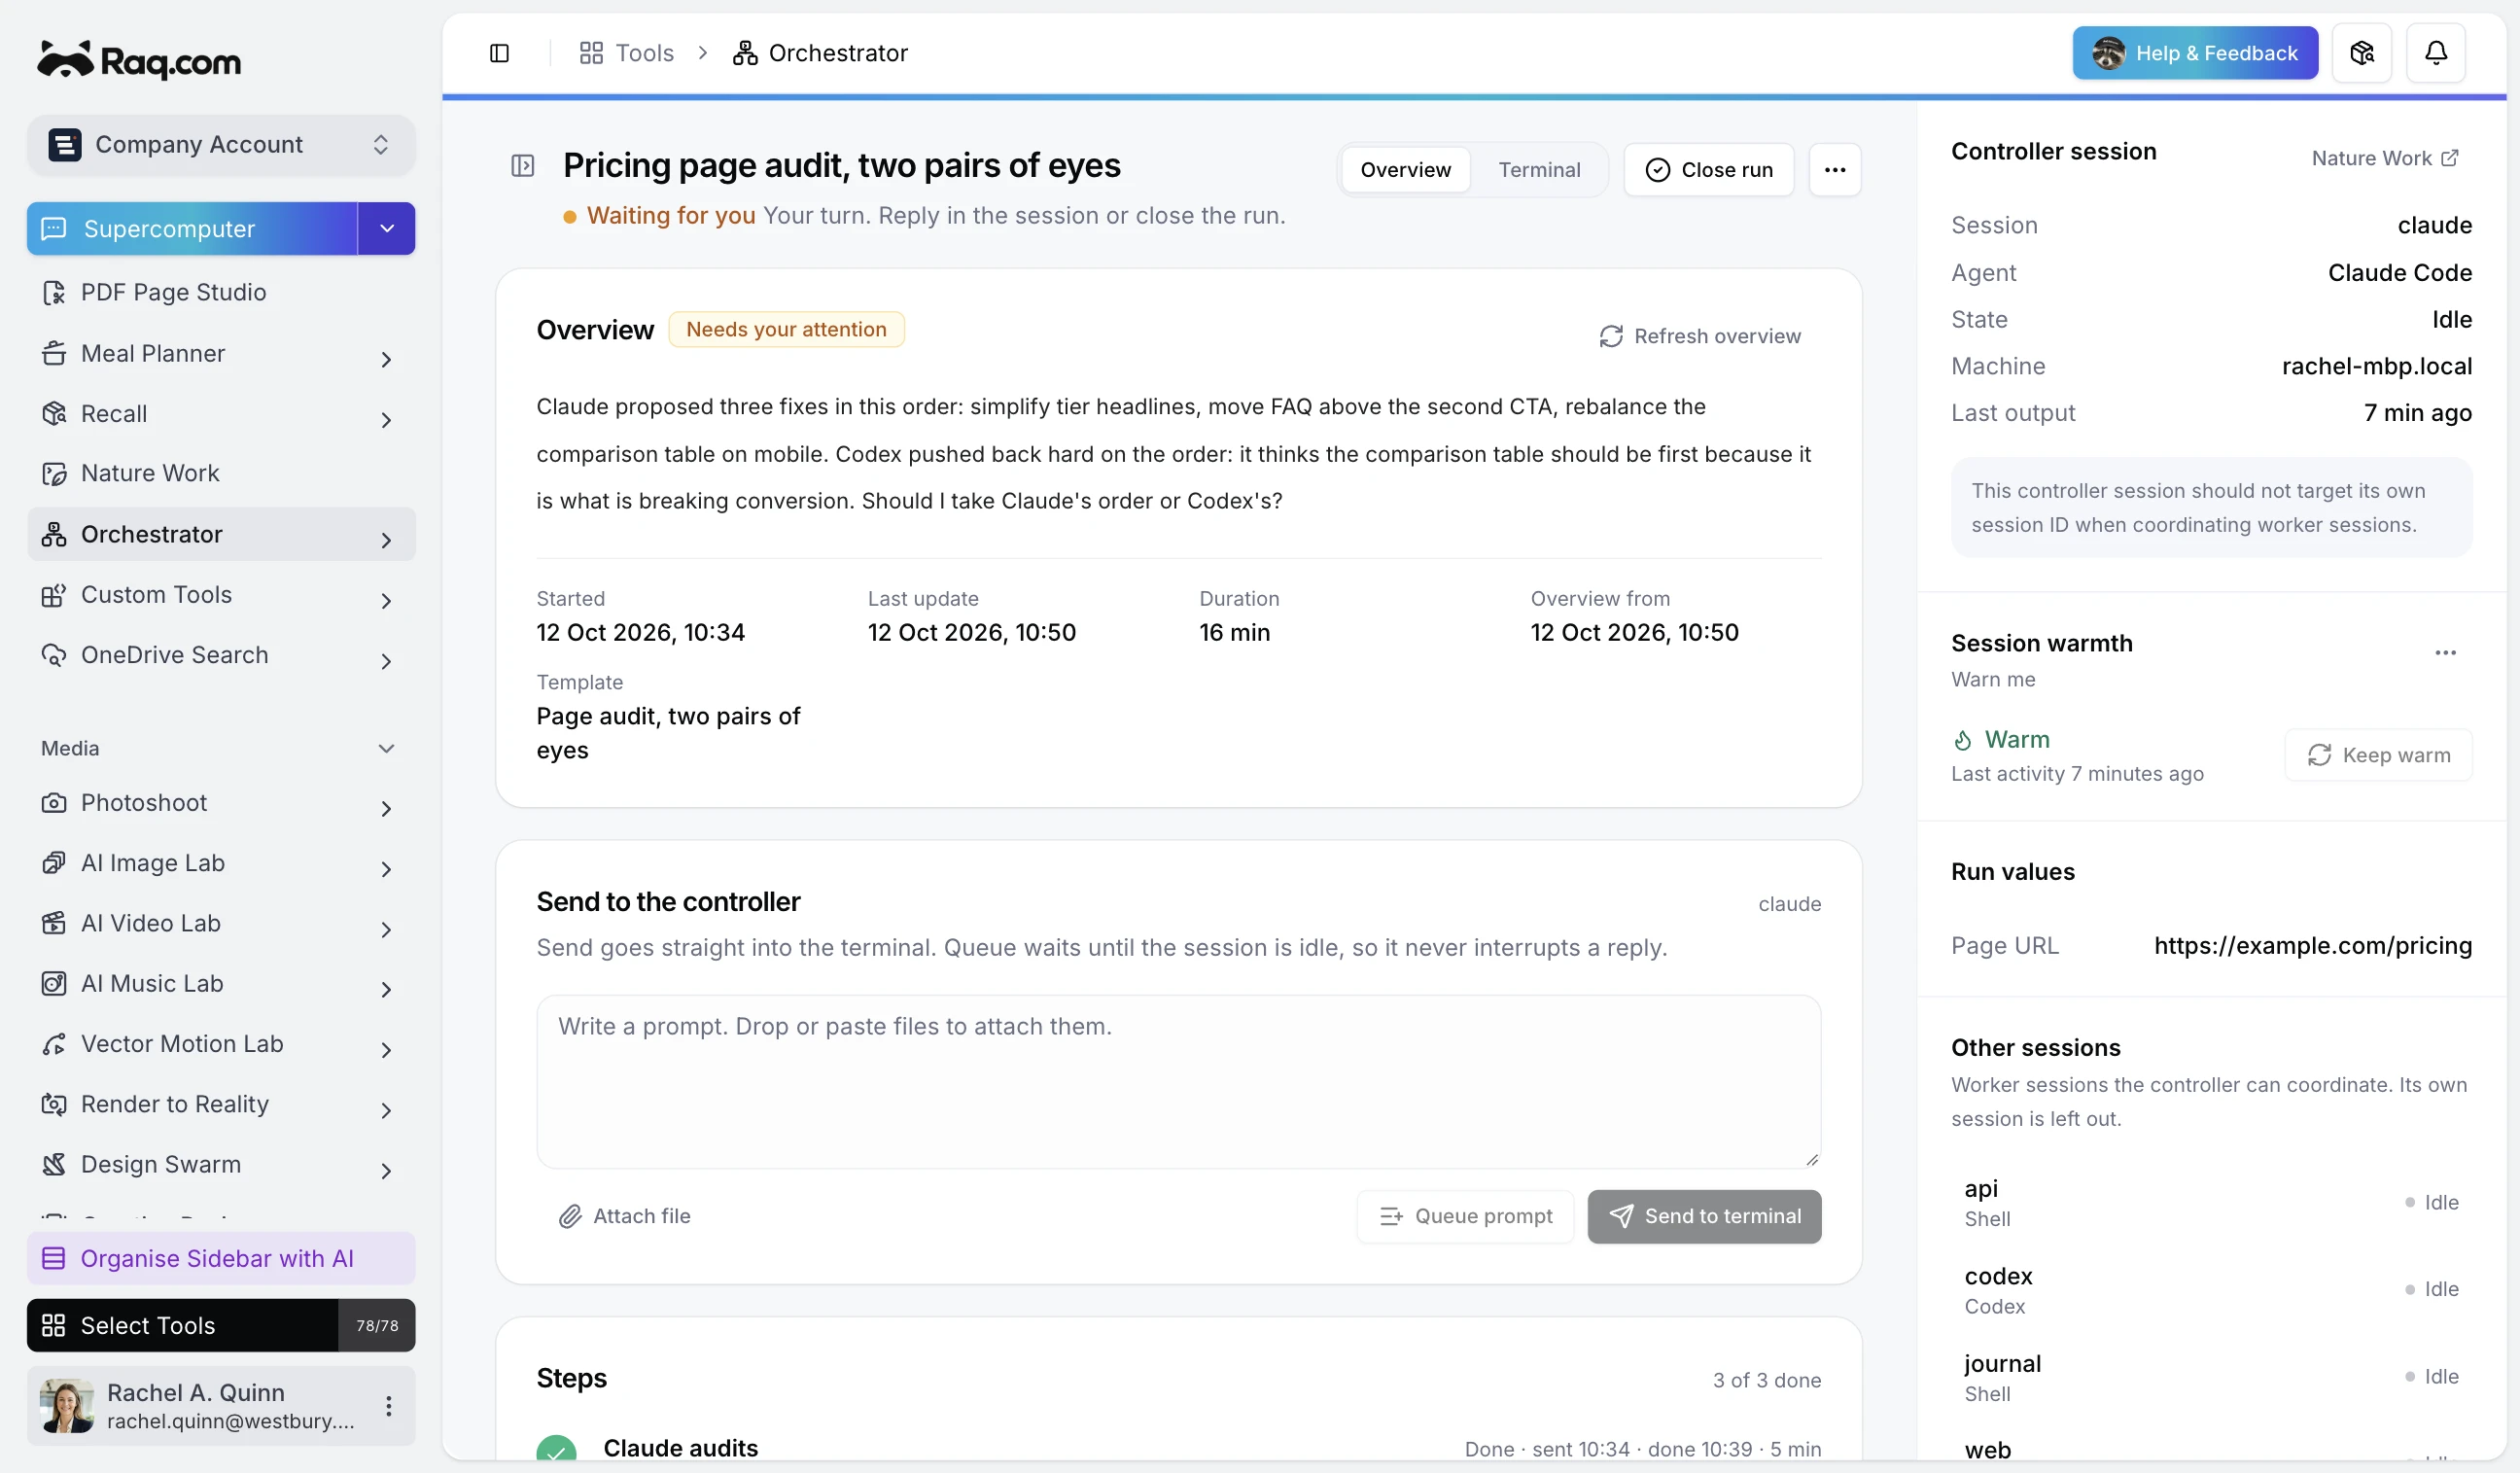This screenshot has height=1473, width=2520.
Task: Click the panel toggle icon beside run title
Action: point(522,166)
